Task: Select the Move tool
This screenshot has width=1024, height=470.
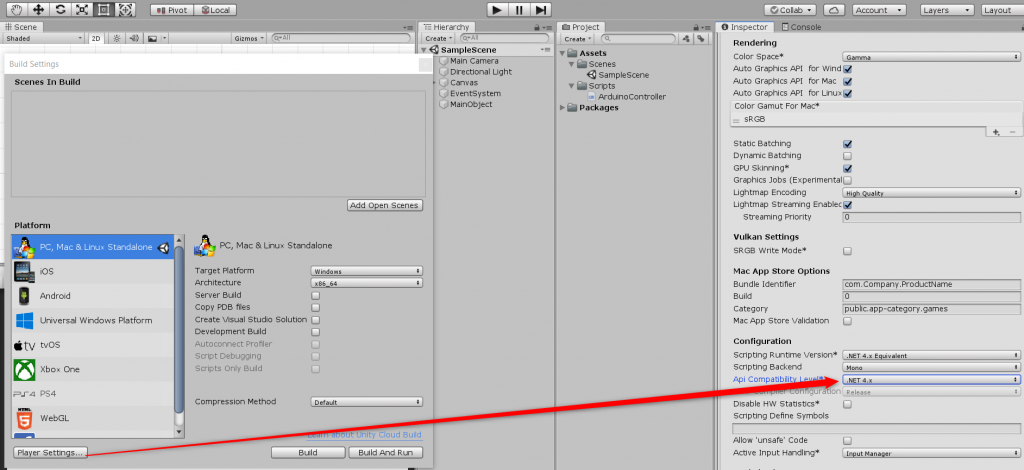Action: (x=38, y=10)
